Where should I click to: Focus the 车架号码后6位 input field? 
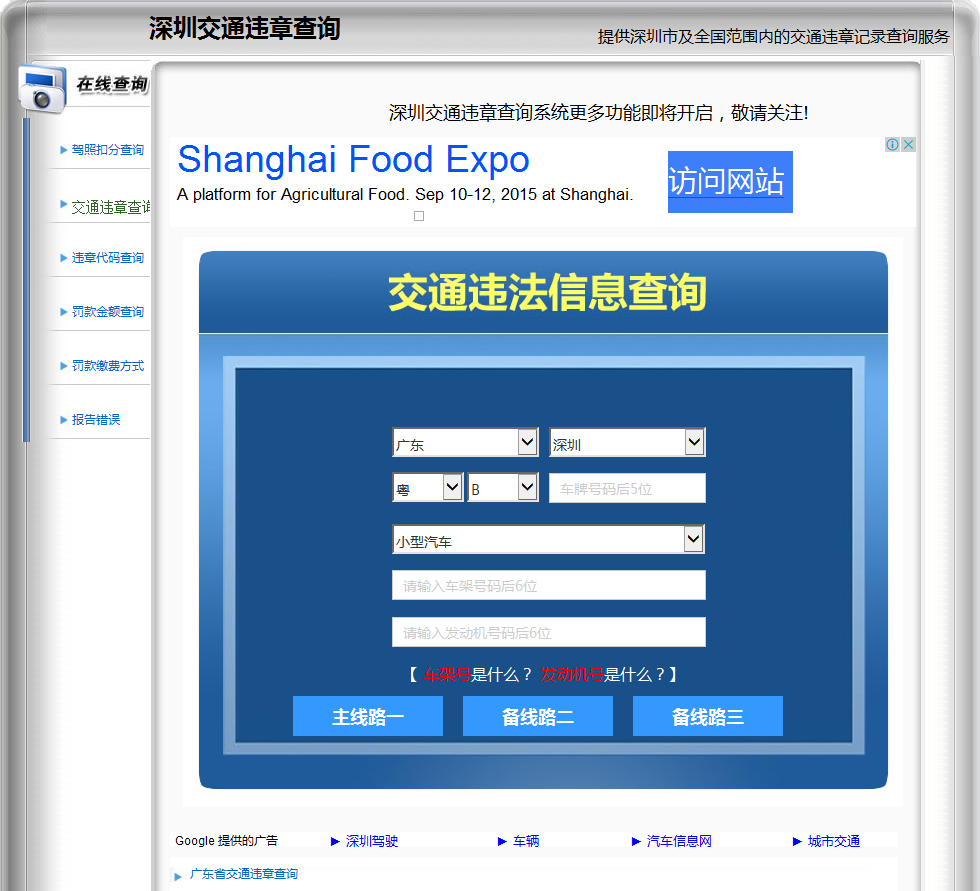coord(549,585)
